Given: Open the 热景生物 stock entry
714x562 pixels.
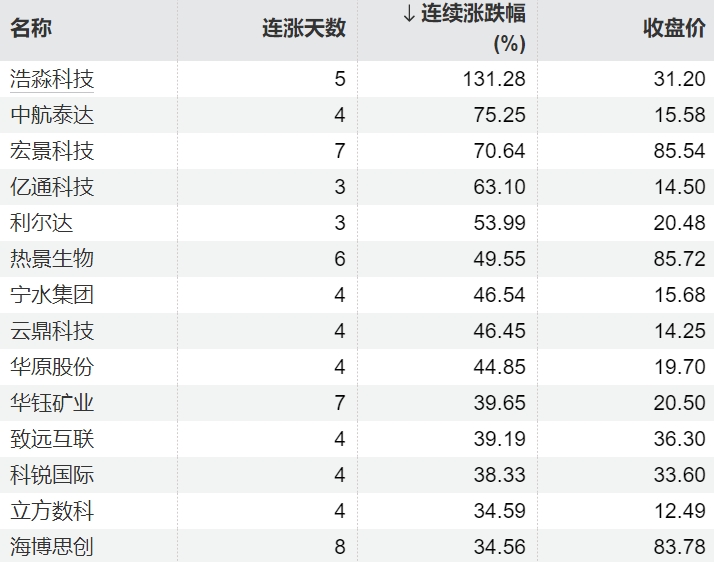Looking at the screenshot, I should click(52, 259).
